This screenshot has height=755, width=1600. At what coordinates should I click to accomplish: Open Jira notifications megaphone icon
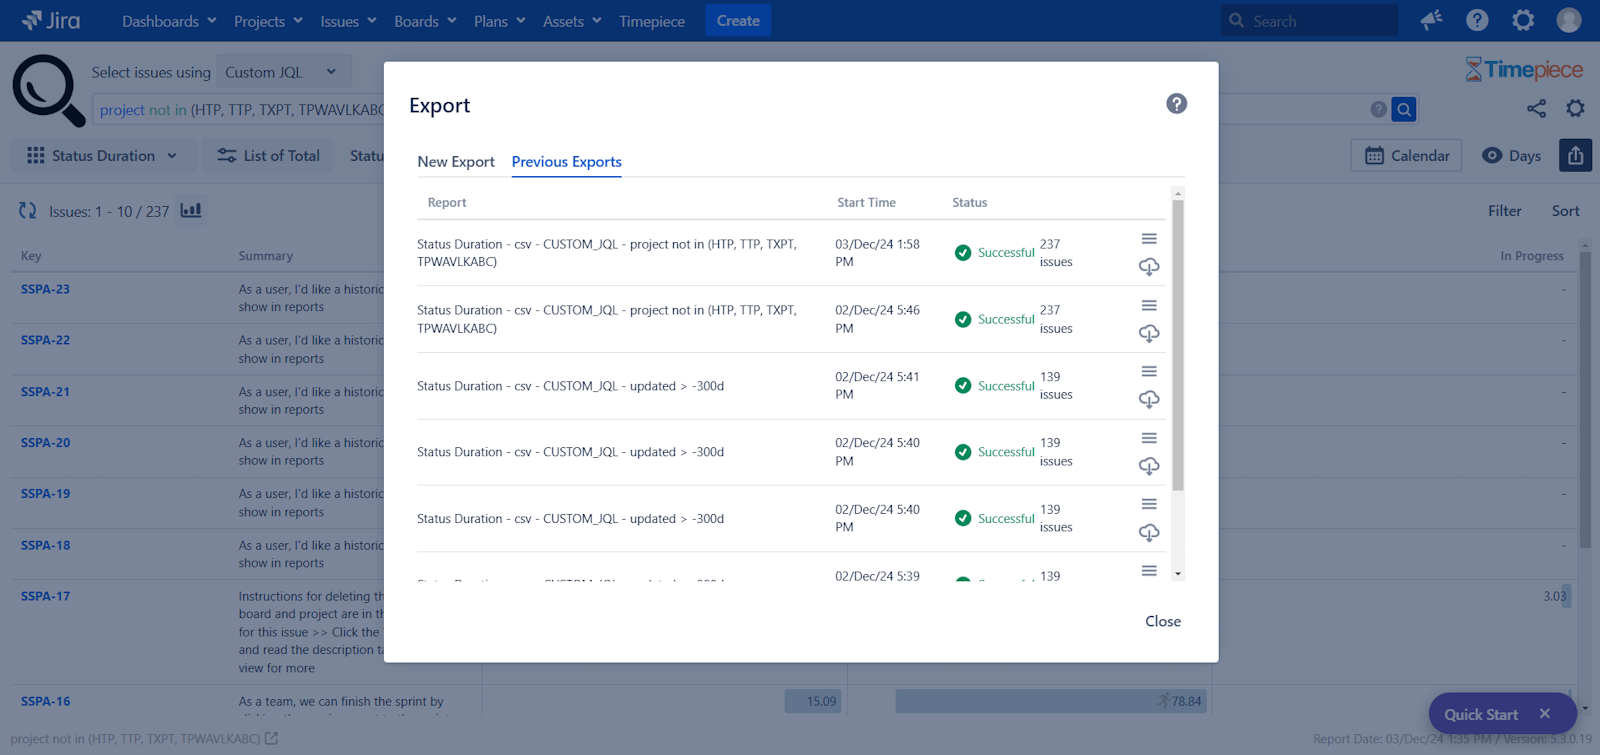click(1431, 21)
